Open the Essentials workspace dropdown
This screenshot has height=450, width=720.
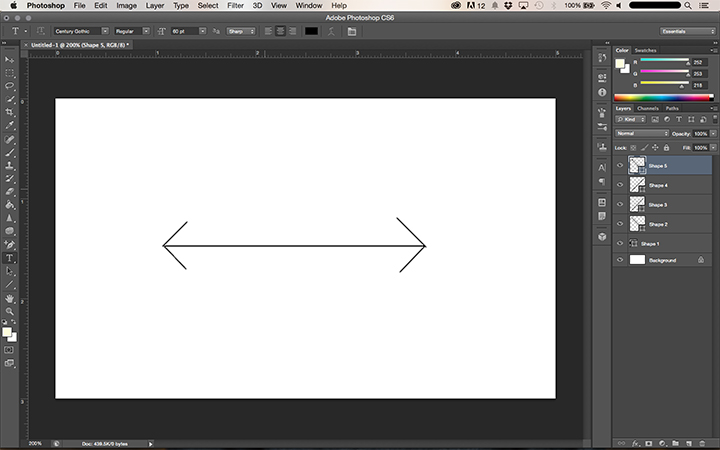687,31
